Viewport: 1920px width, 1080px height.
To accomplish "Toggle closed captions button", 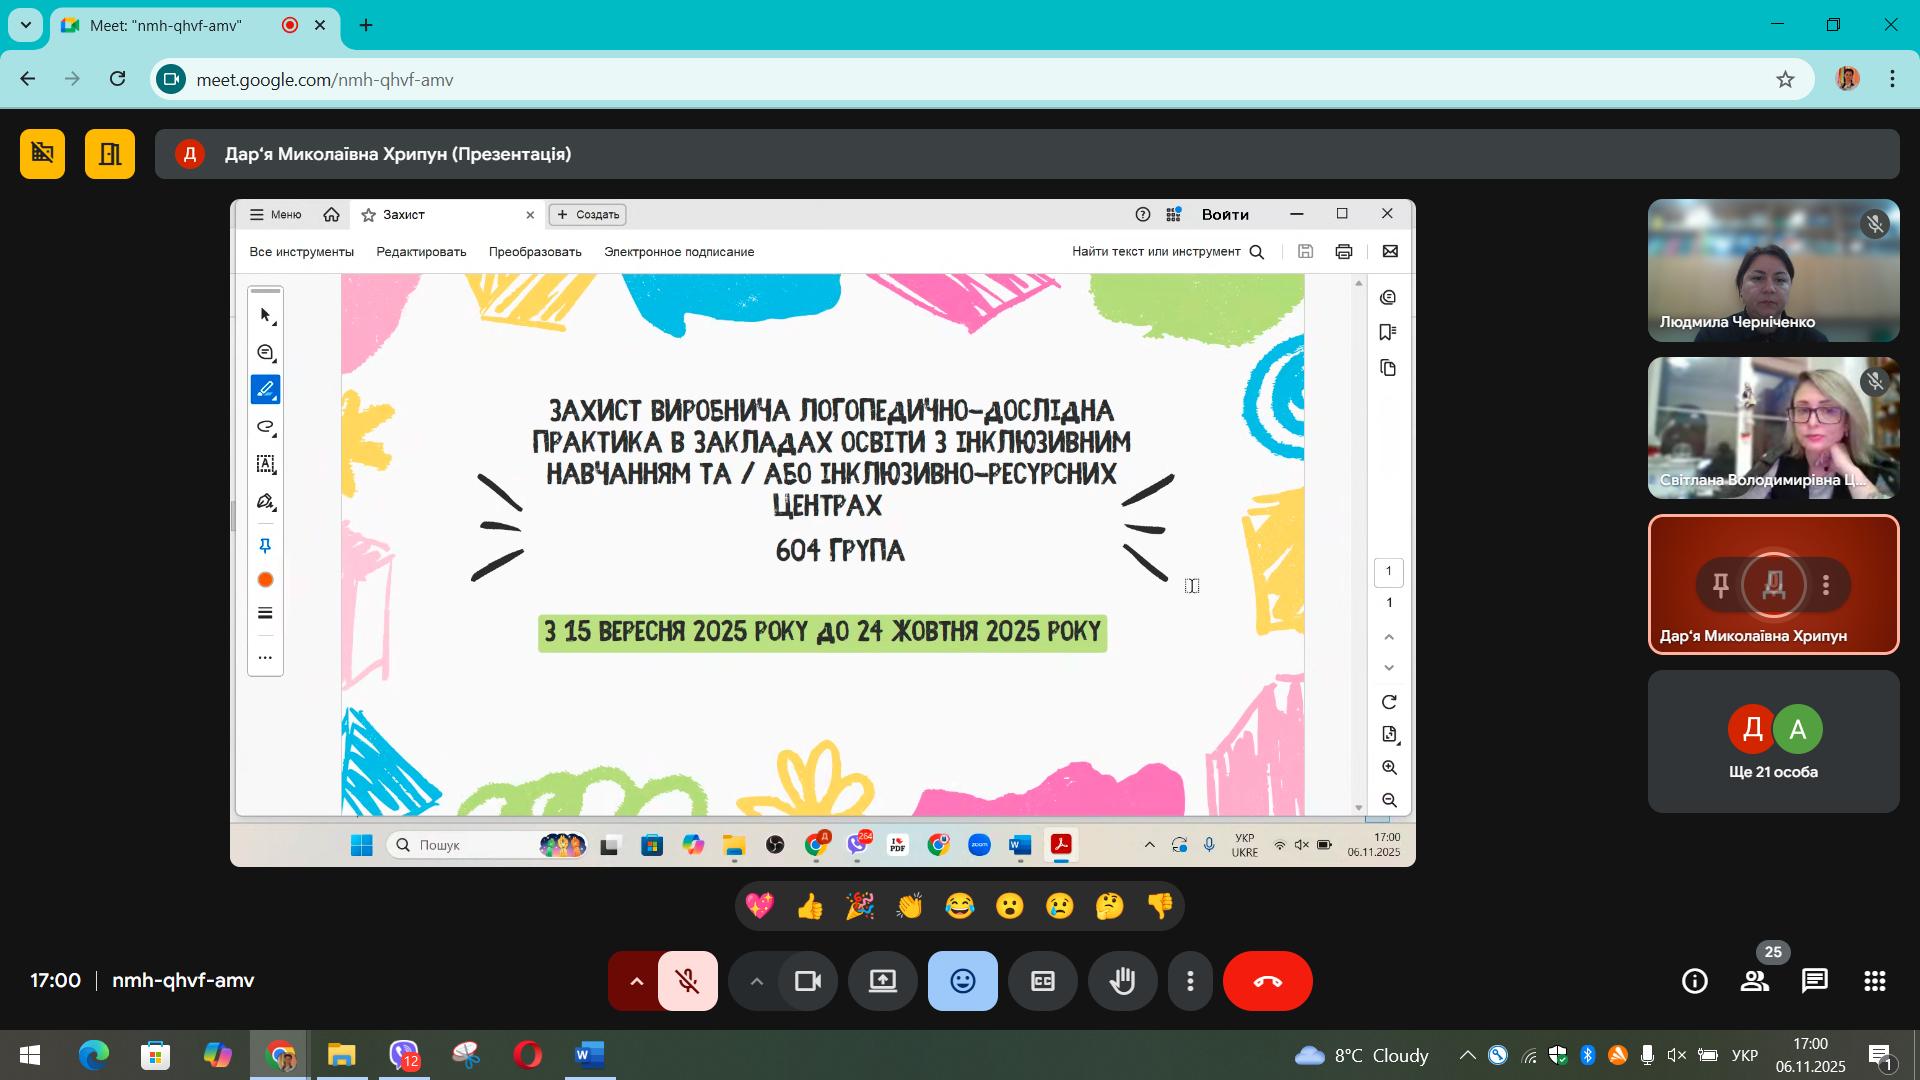I will pyautogui.click(x=1042, y=981).
